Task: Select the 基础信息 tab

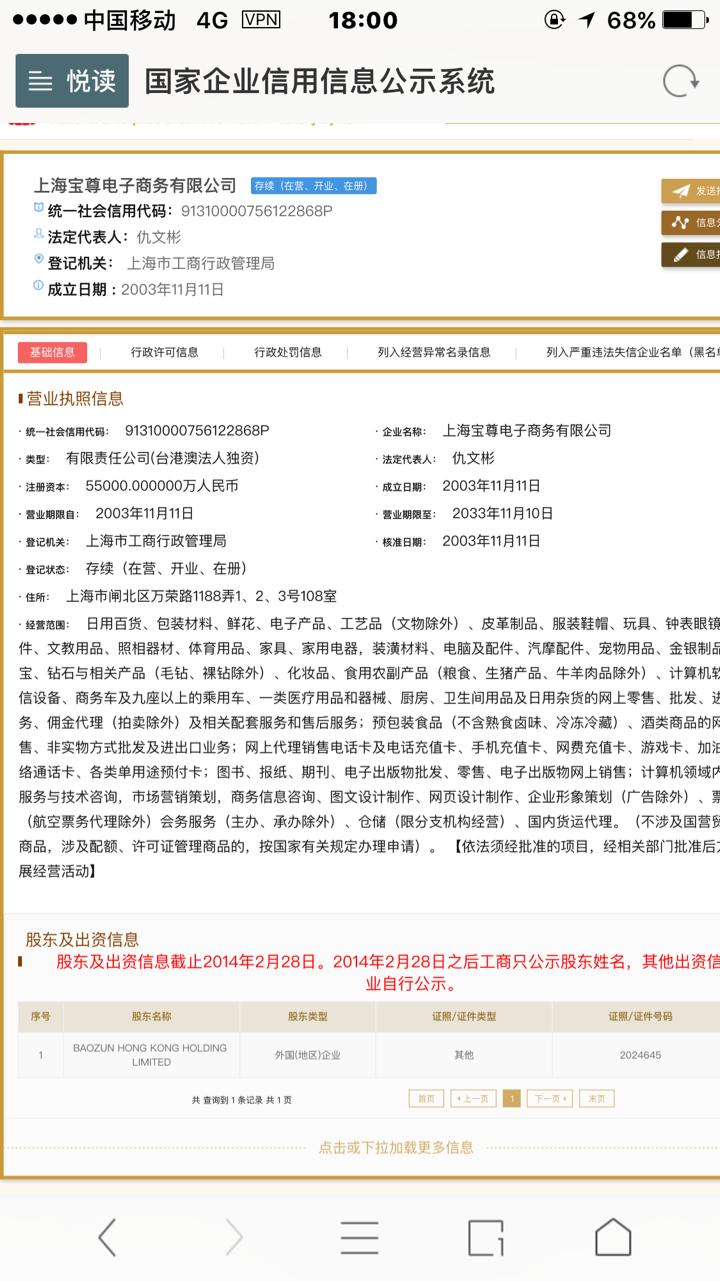Action: click(52, 352)
